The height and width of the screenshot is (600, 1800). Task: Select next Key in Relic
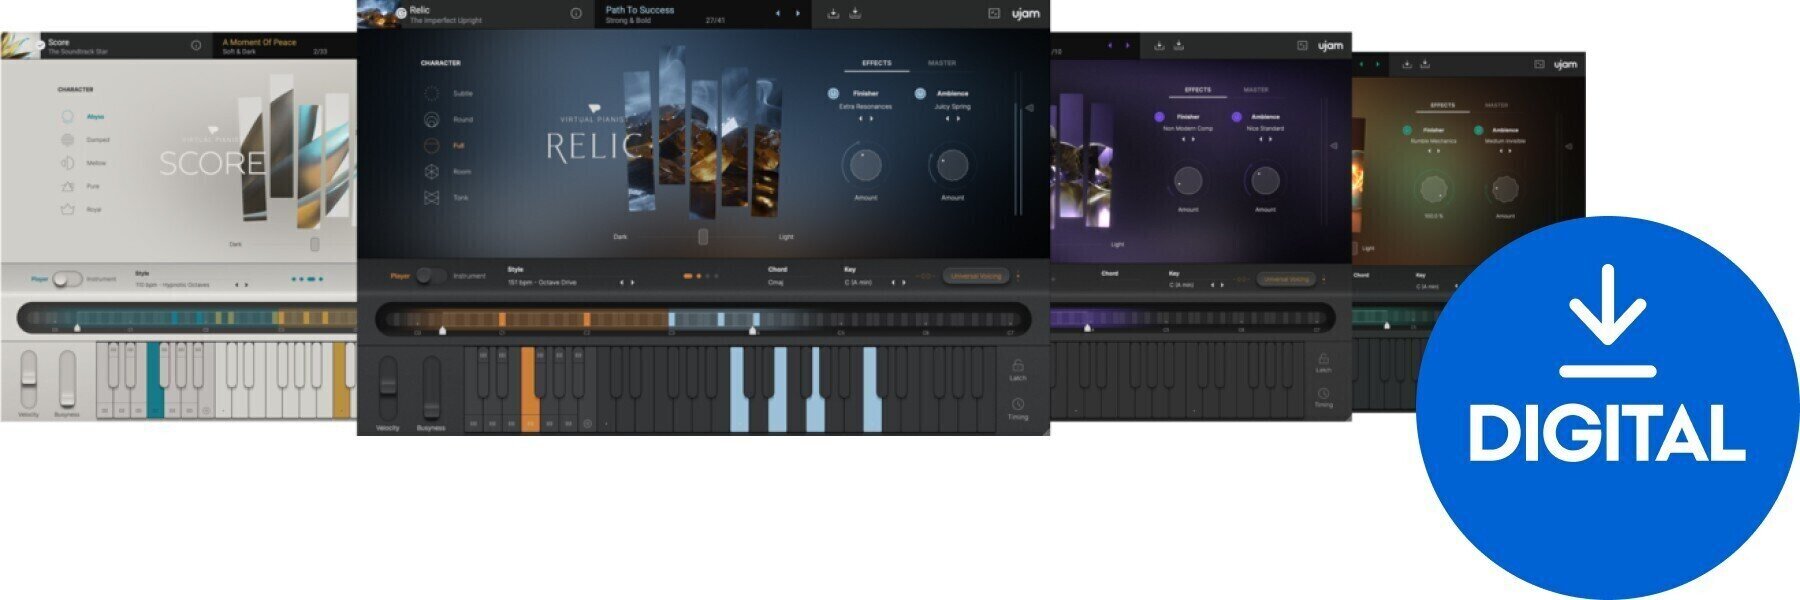click(904, 283)
